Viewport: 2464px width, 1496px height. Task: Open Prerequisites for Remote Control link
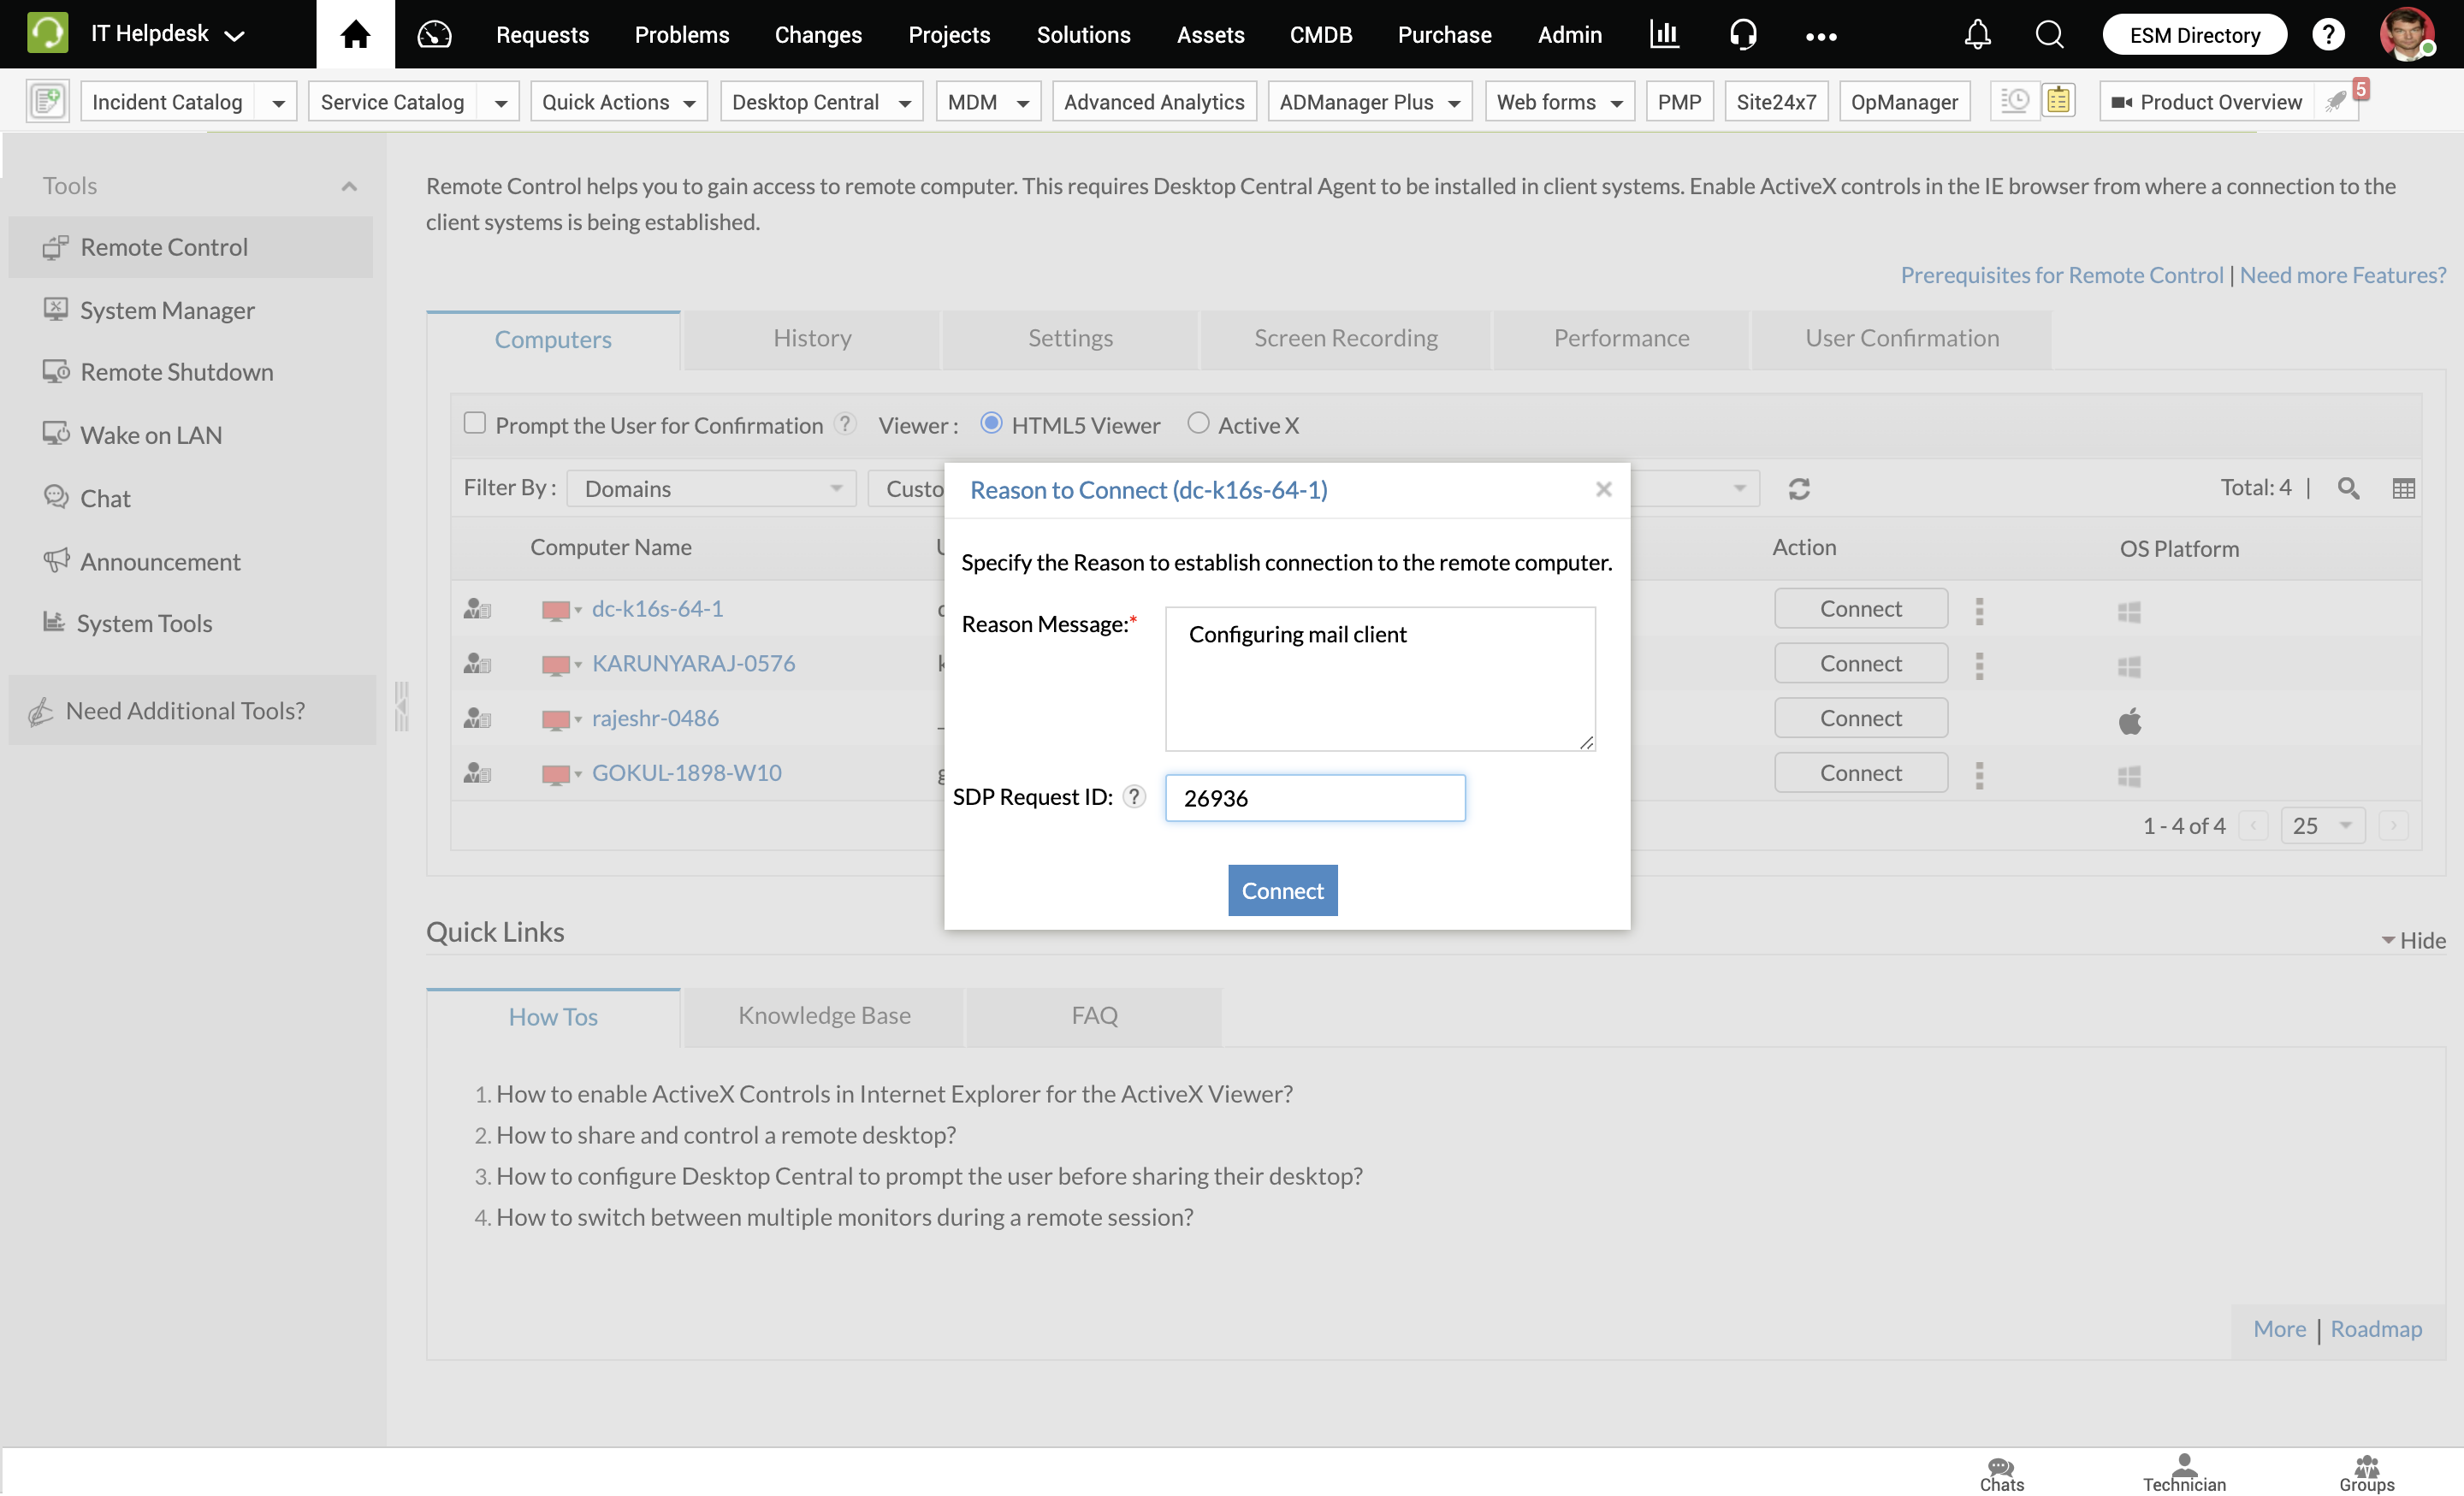pos(2061,275)
